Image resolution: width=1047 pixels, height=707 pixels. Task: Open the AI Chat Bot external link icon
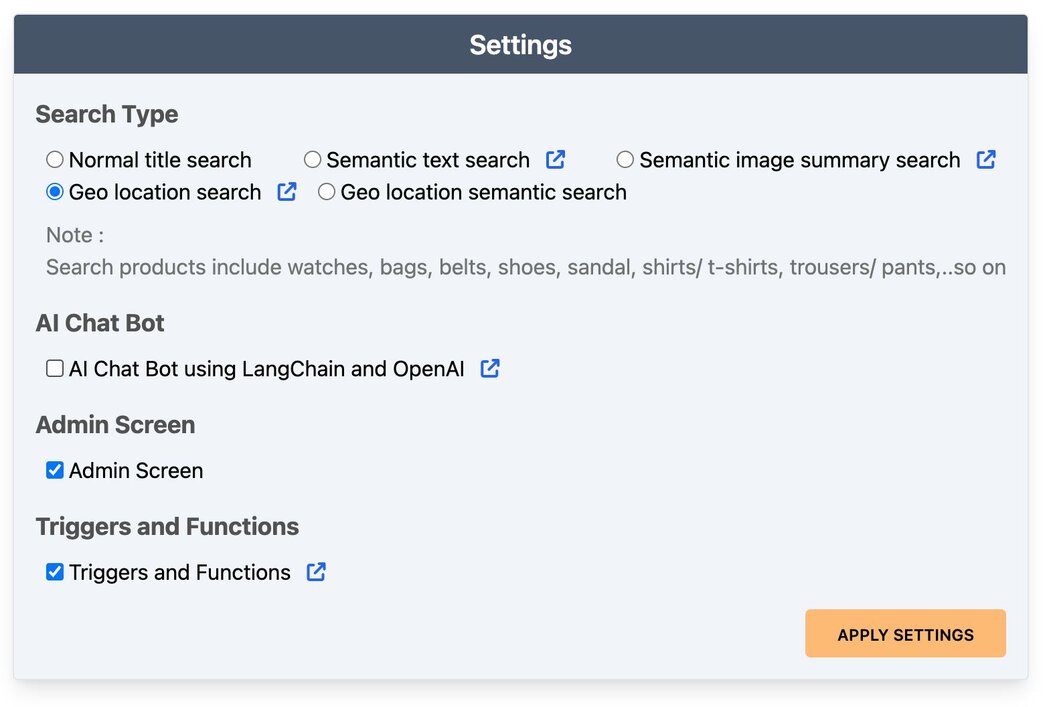490,368
